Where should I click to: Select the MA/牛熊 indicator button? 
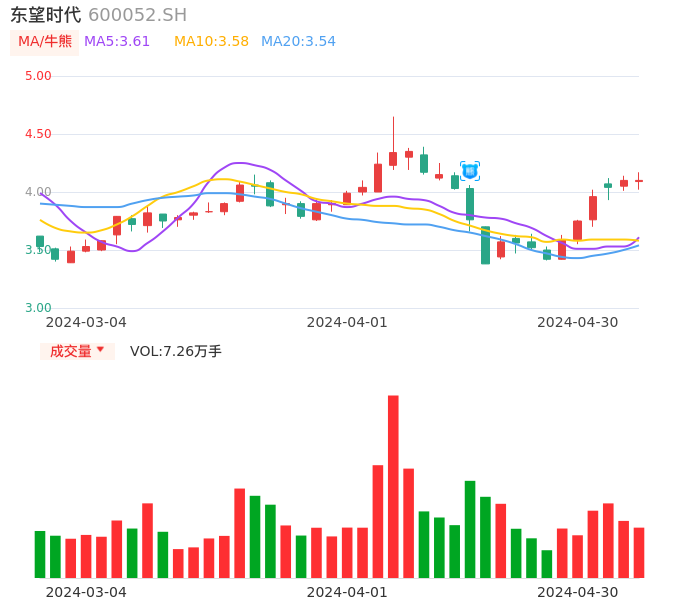pyautogui.click(x=45, y=42)
